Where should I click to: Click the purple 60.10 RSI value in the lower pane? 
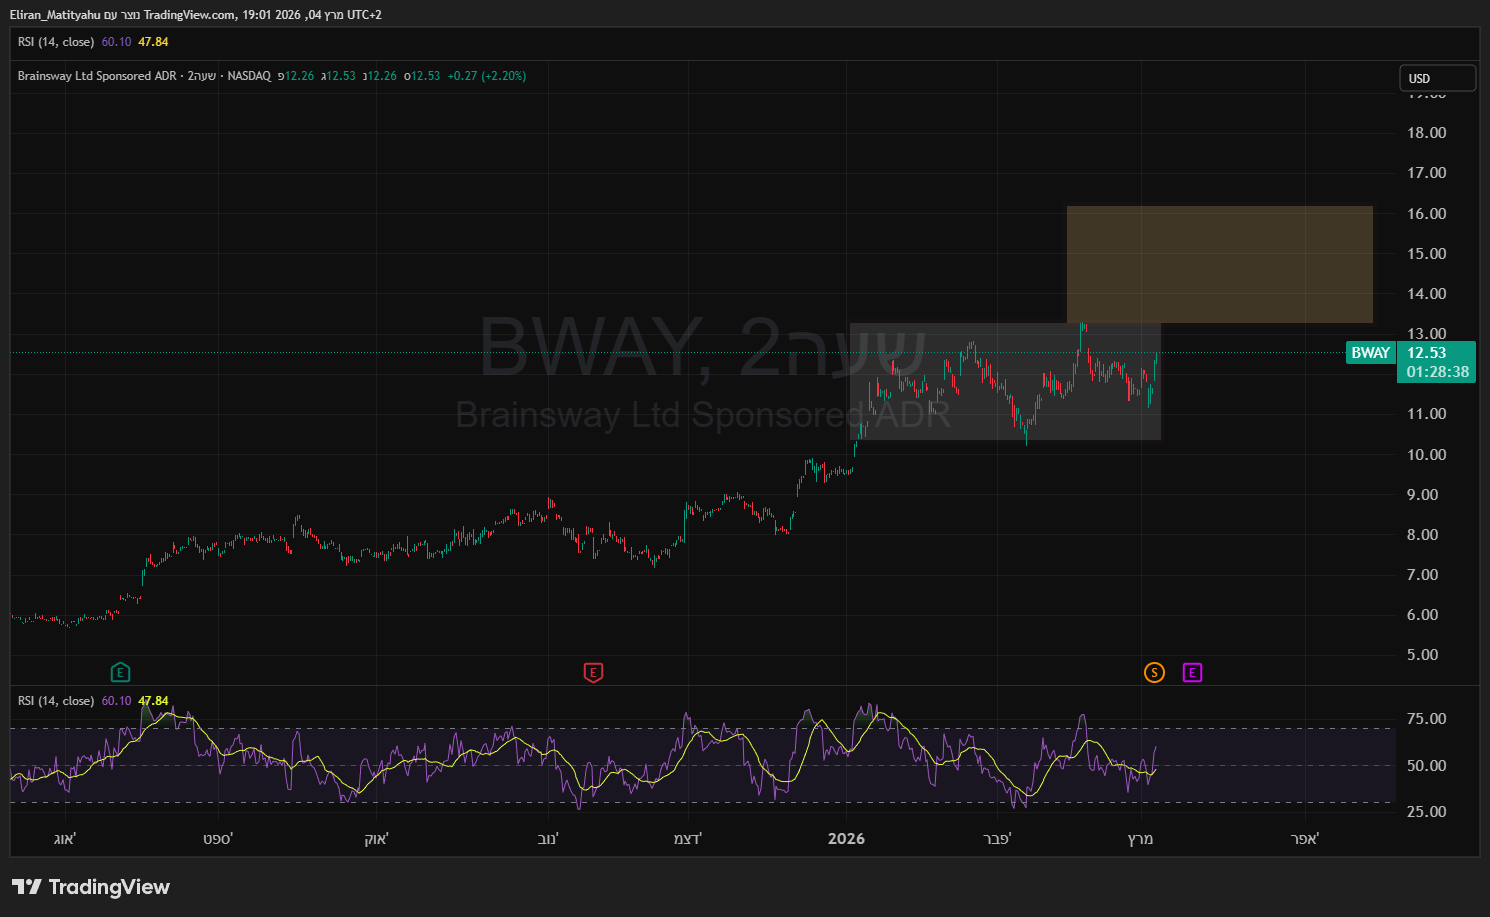click(x=117, y=701)
